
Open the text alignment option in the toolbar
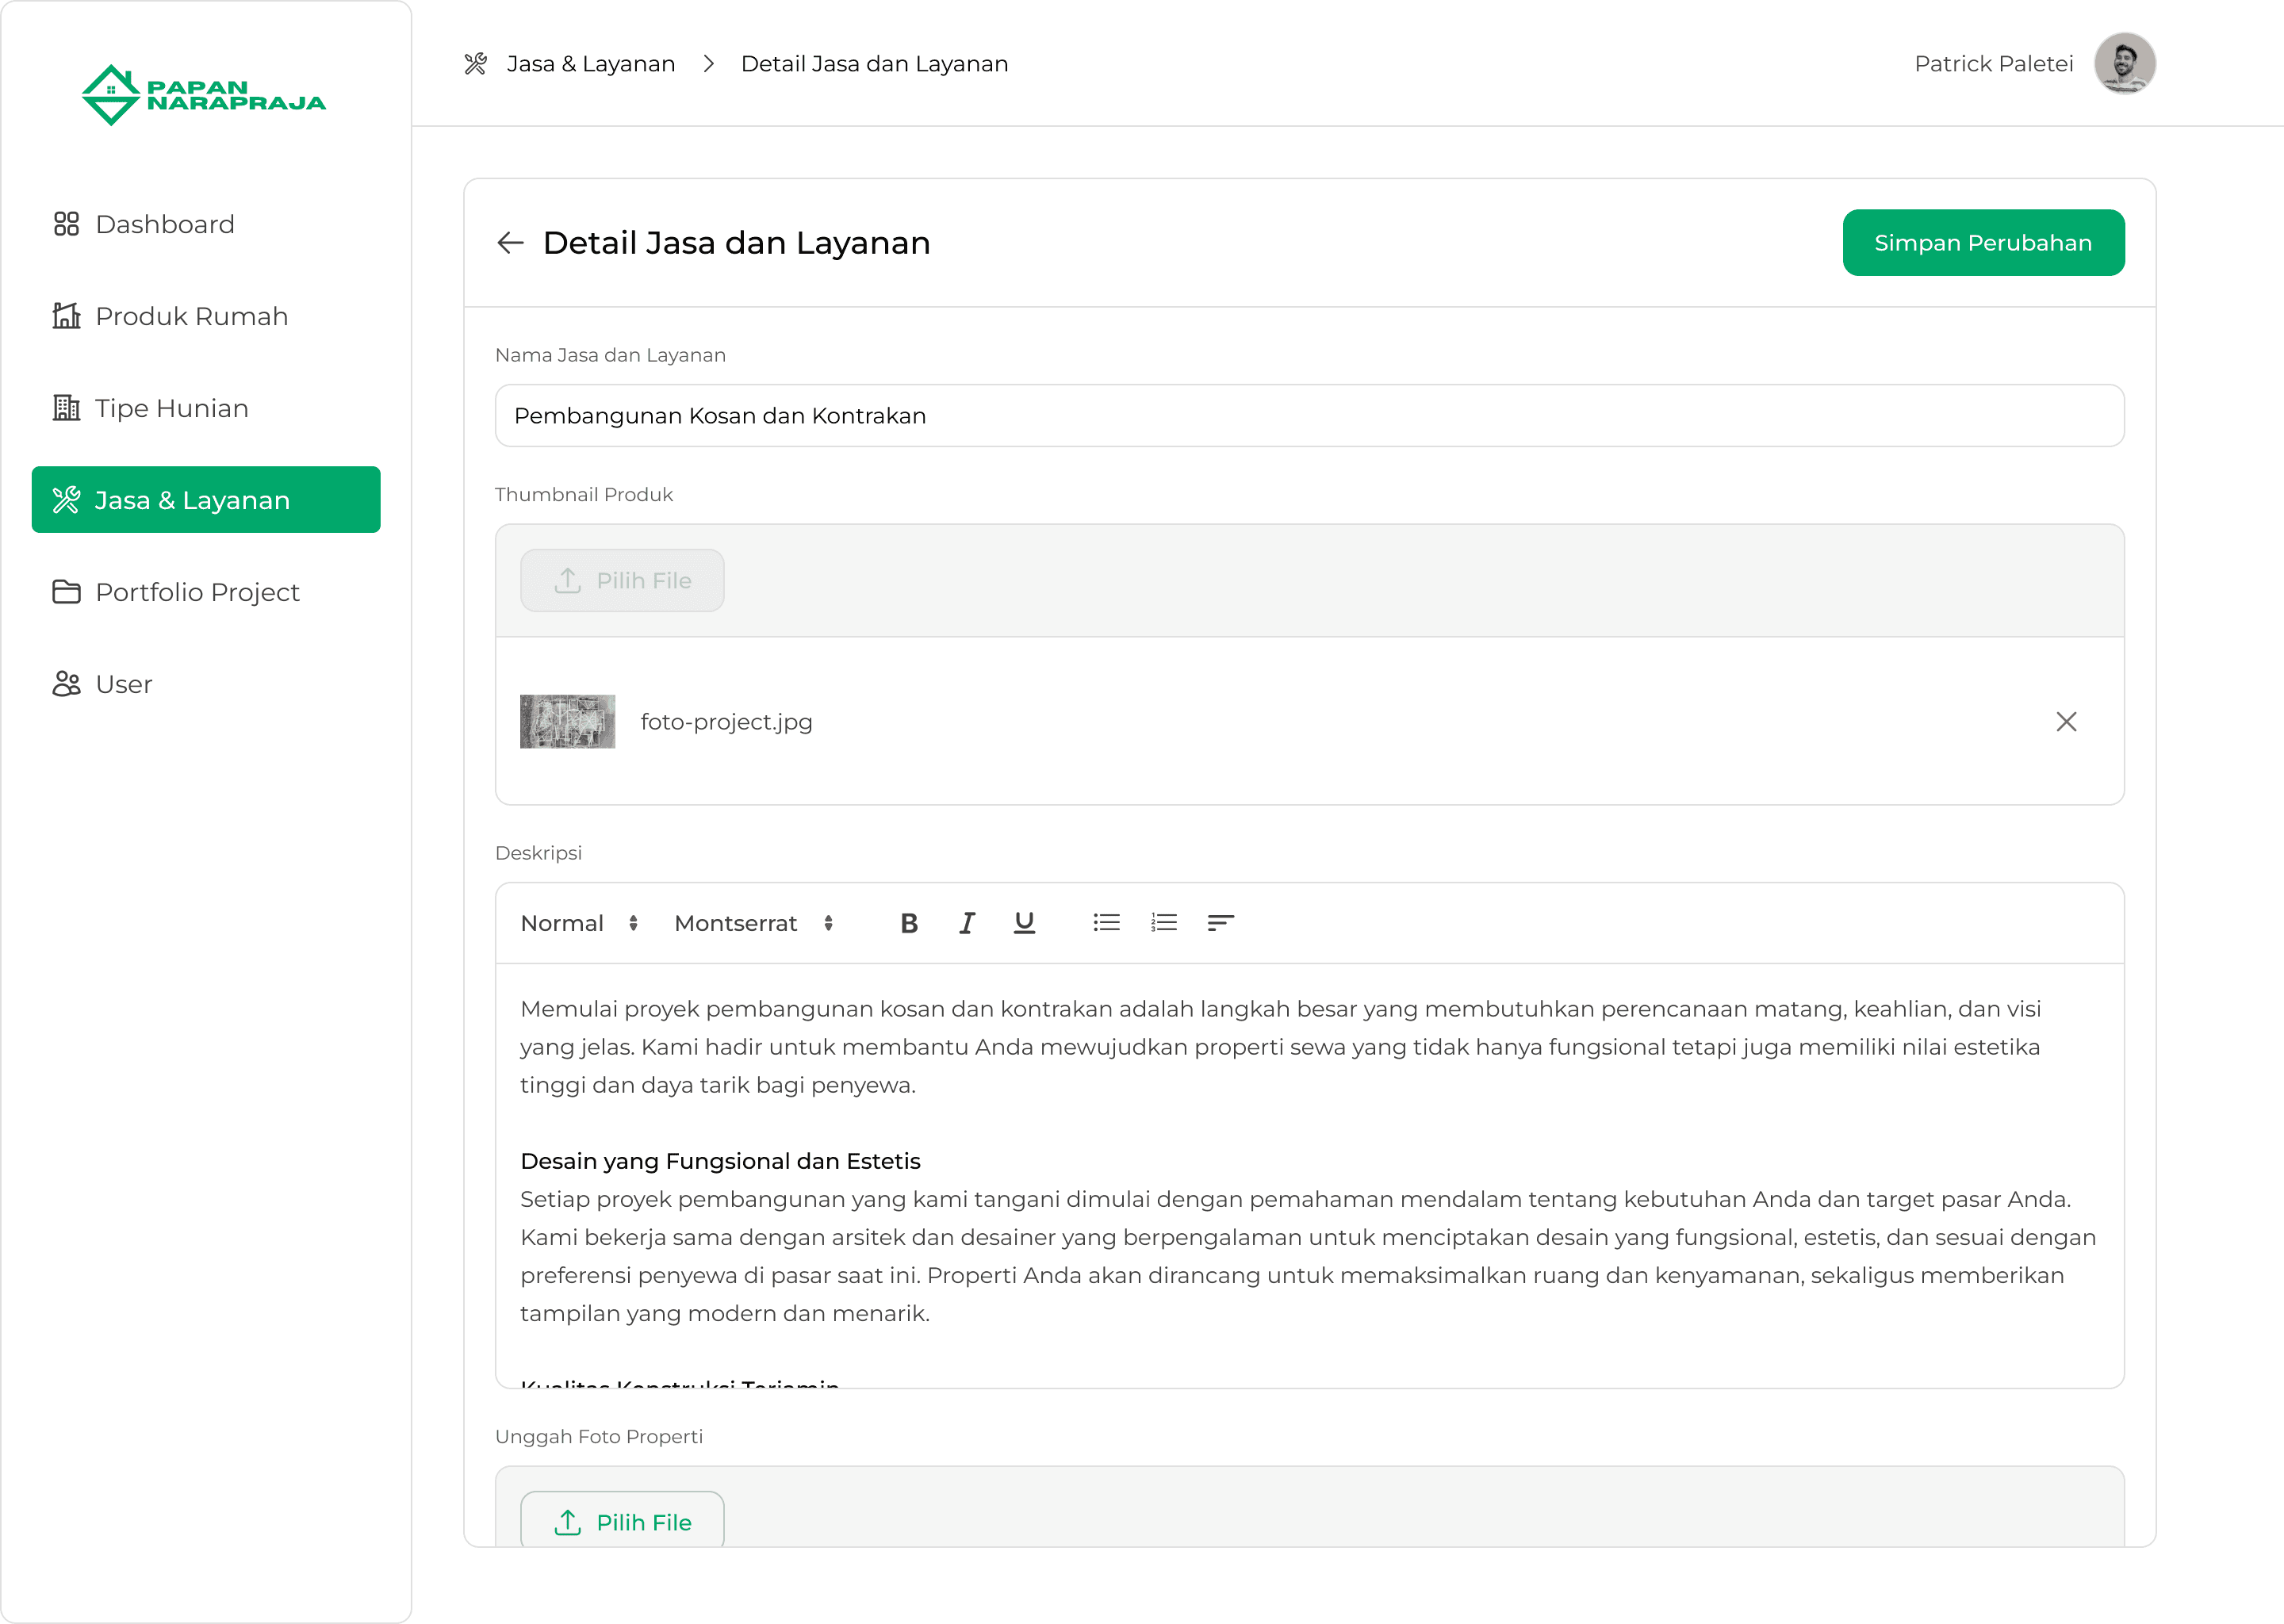(1220, 923)
